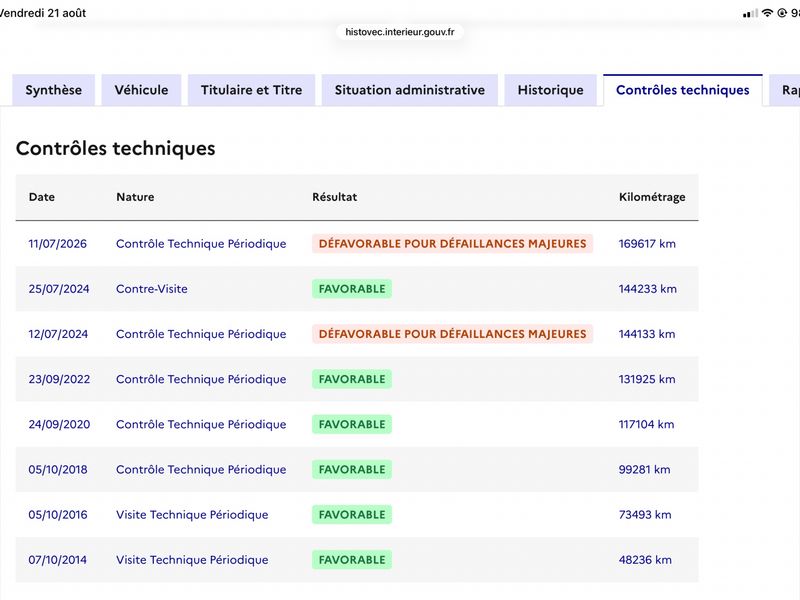This screenshot has height=600, width=800.
Task: Tap the Wi-Fi status icon
Action: coord(767,13)
